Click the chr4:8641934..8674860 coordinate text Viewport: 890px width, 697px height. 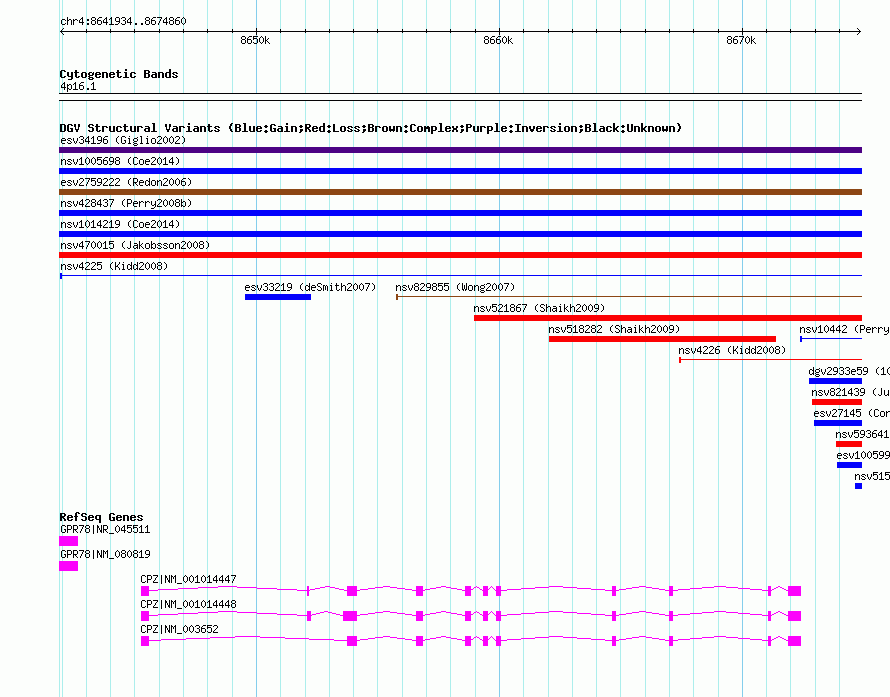pyautogui.click(x=123, y=21)
